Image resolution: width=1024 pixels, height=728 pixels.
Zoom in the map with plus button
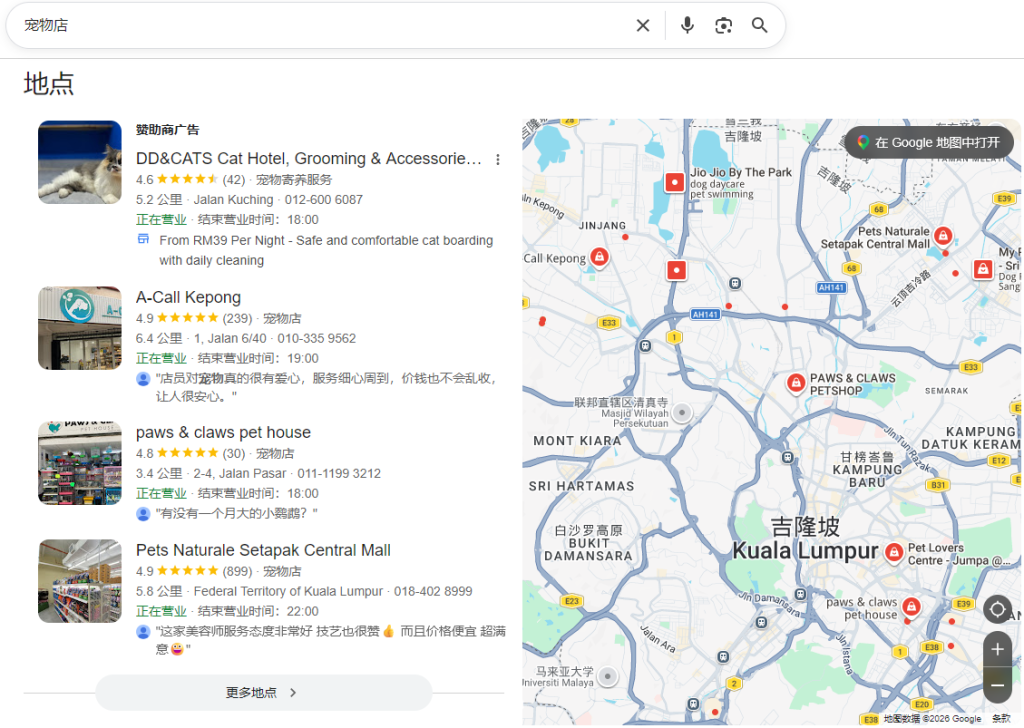[997, 649]
